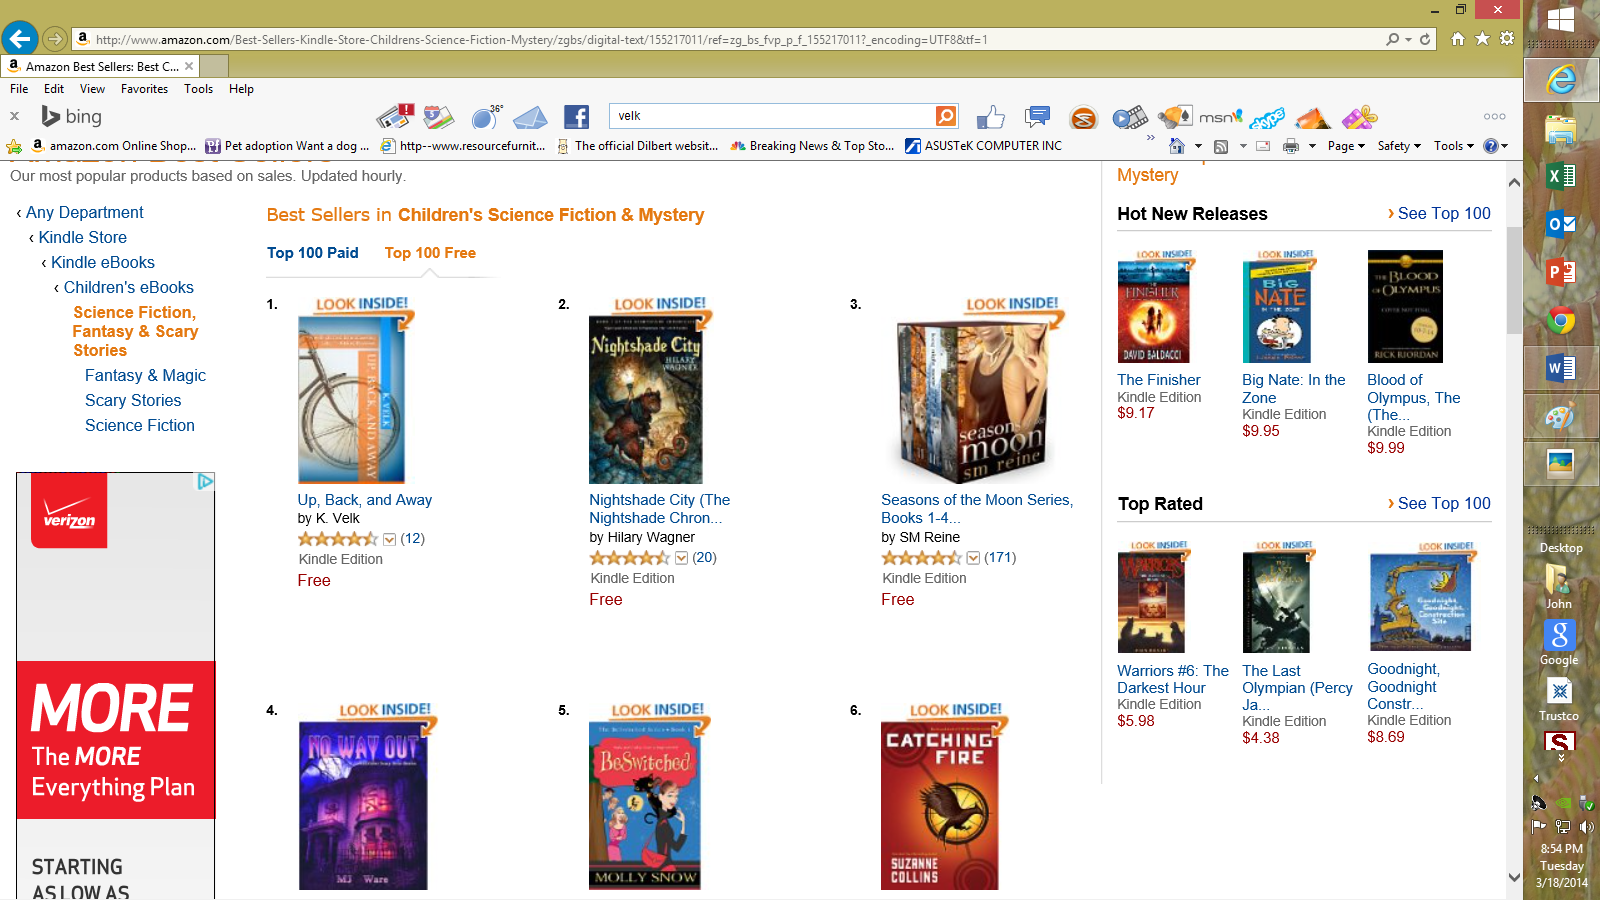Open the command bar Tools dropdown

[x=1454, y=146]
